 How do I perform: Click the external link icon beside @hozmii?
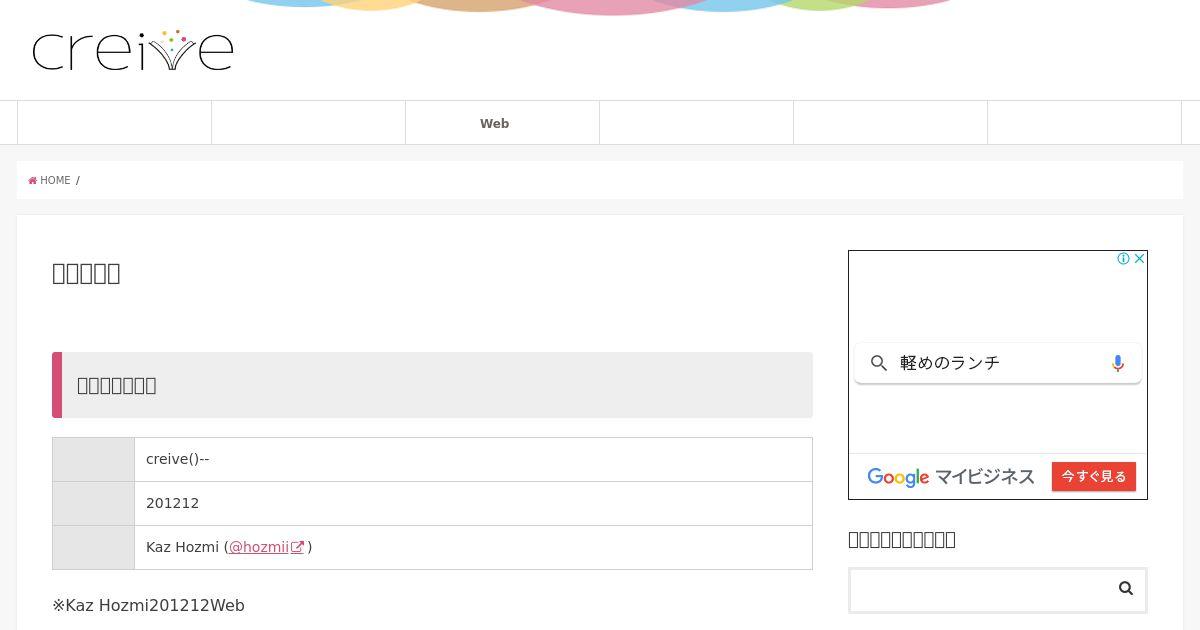click(297, 547)
